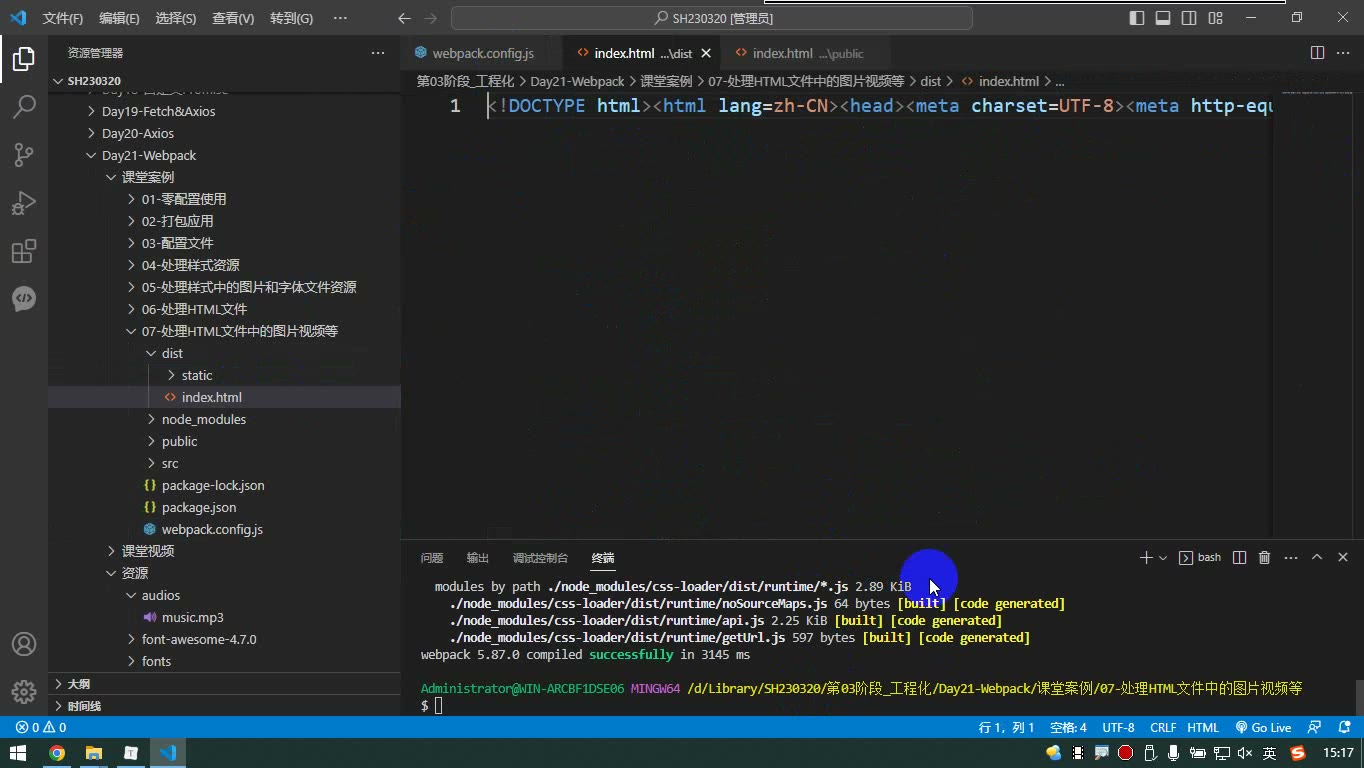Toggle the primary side bar layout button

pos(1137,18)
